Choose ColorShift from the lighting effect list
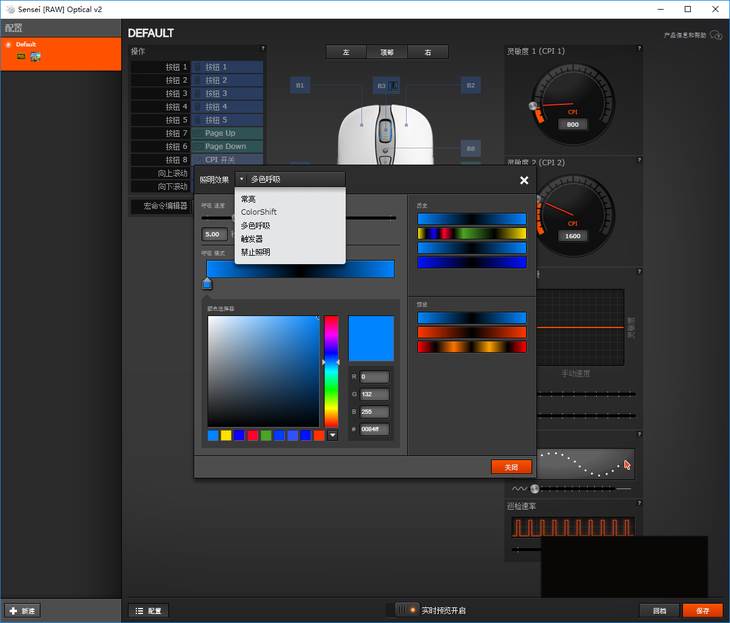Screen dimensions: 730x623 click(258, 212)
